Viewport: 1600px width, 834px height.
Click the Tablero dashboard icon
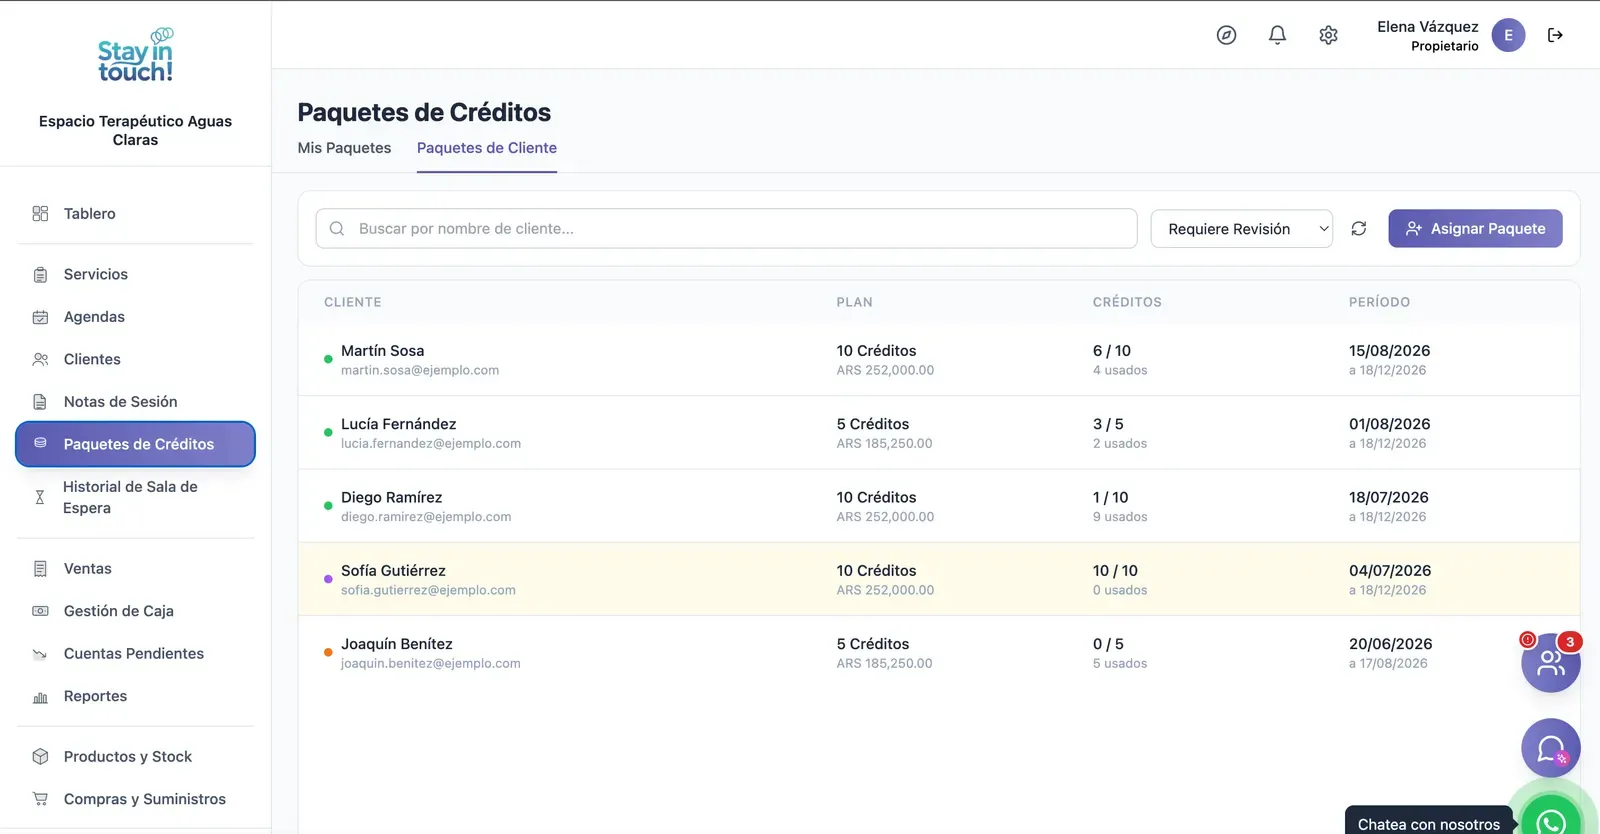click(x=40, y=214)
